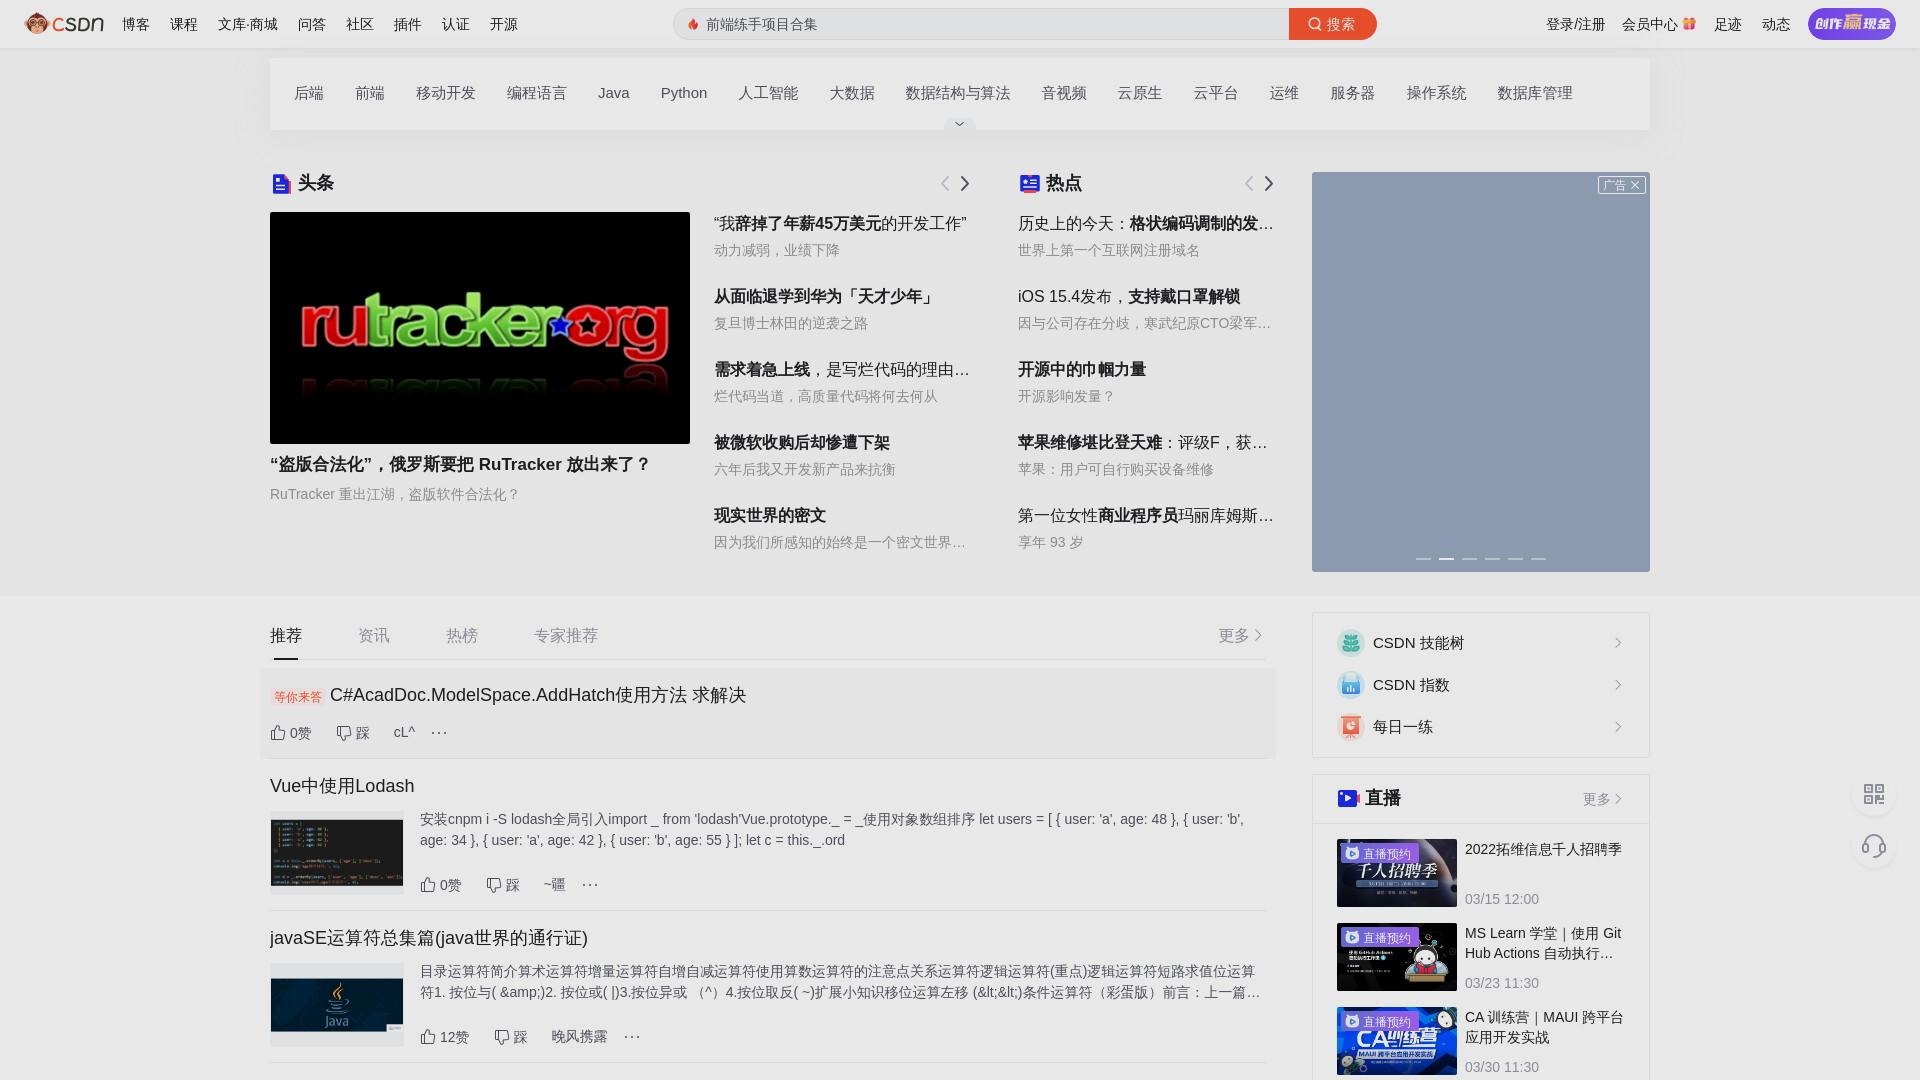Open 足迹 footprint link
The height and width of the screenshot is (1080, 1920).
[x=1727, y=24]
